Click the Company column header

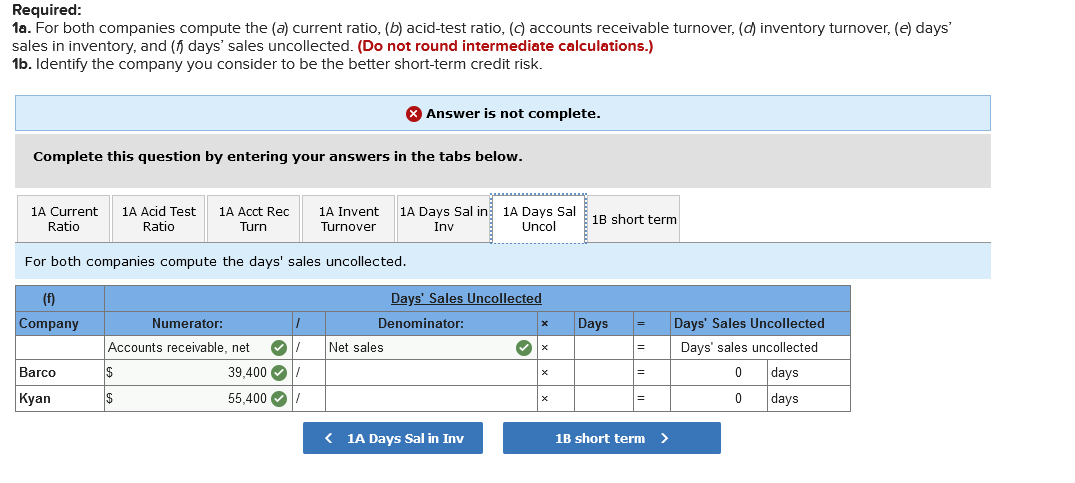49,323
